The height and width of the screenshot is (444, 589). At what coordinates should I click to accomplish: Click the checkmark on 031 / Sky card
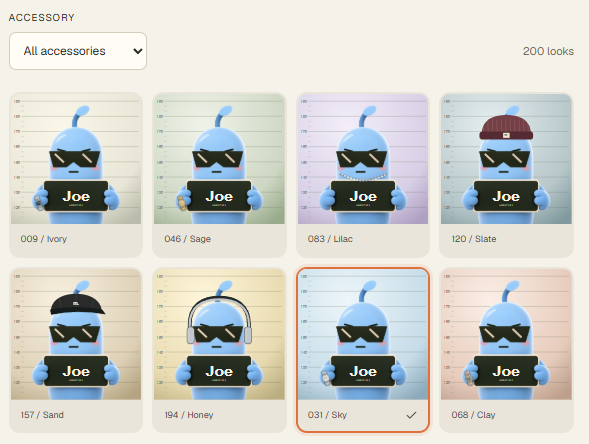click(x=411, y=415)
